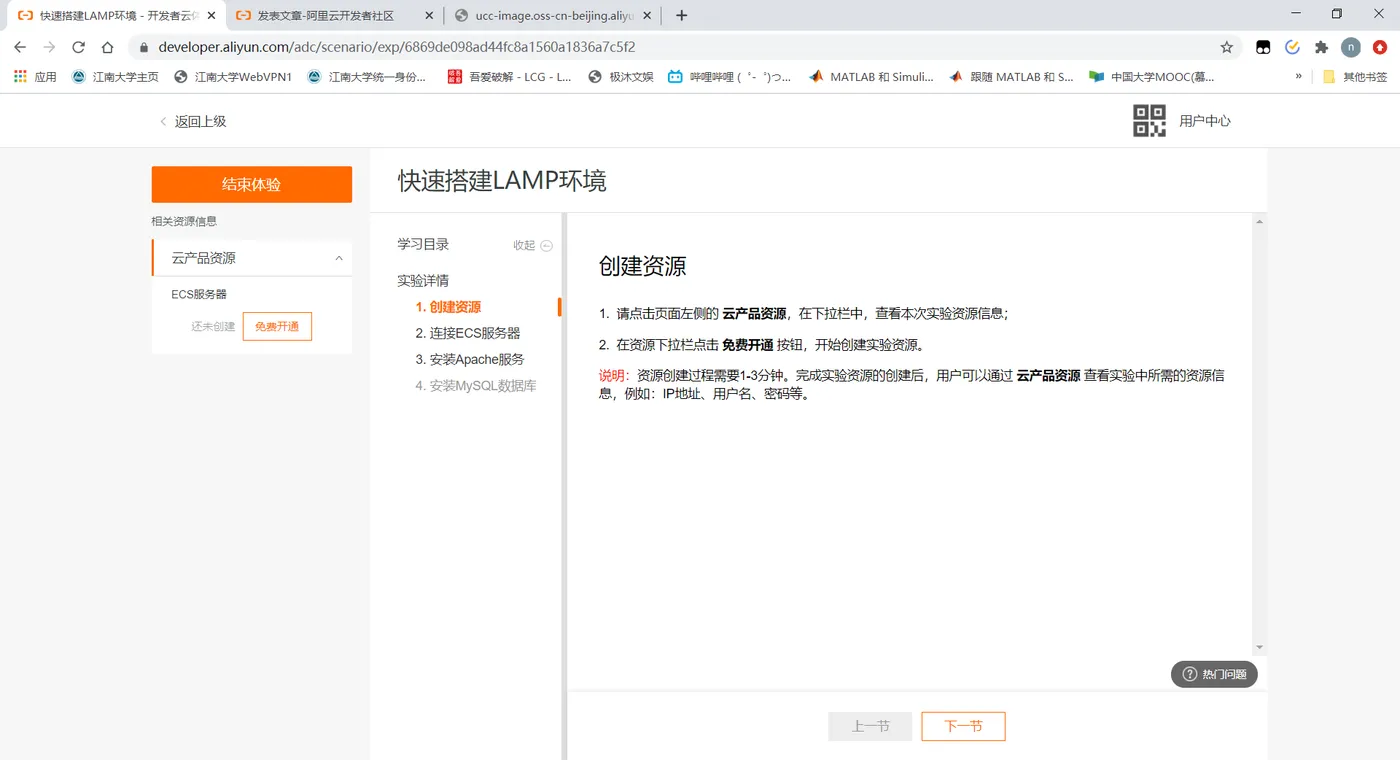Bookmark this page with the star icon
Viewport: 1400px width, 760px height.
[1227, 47]
